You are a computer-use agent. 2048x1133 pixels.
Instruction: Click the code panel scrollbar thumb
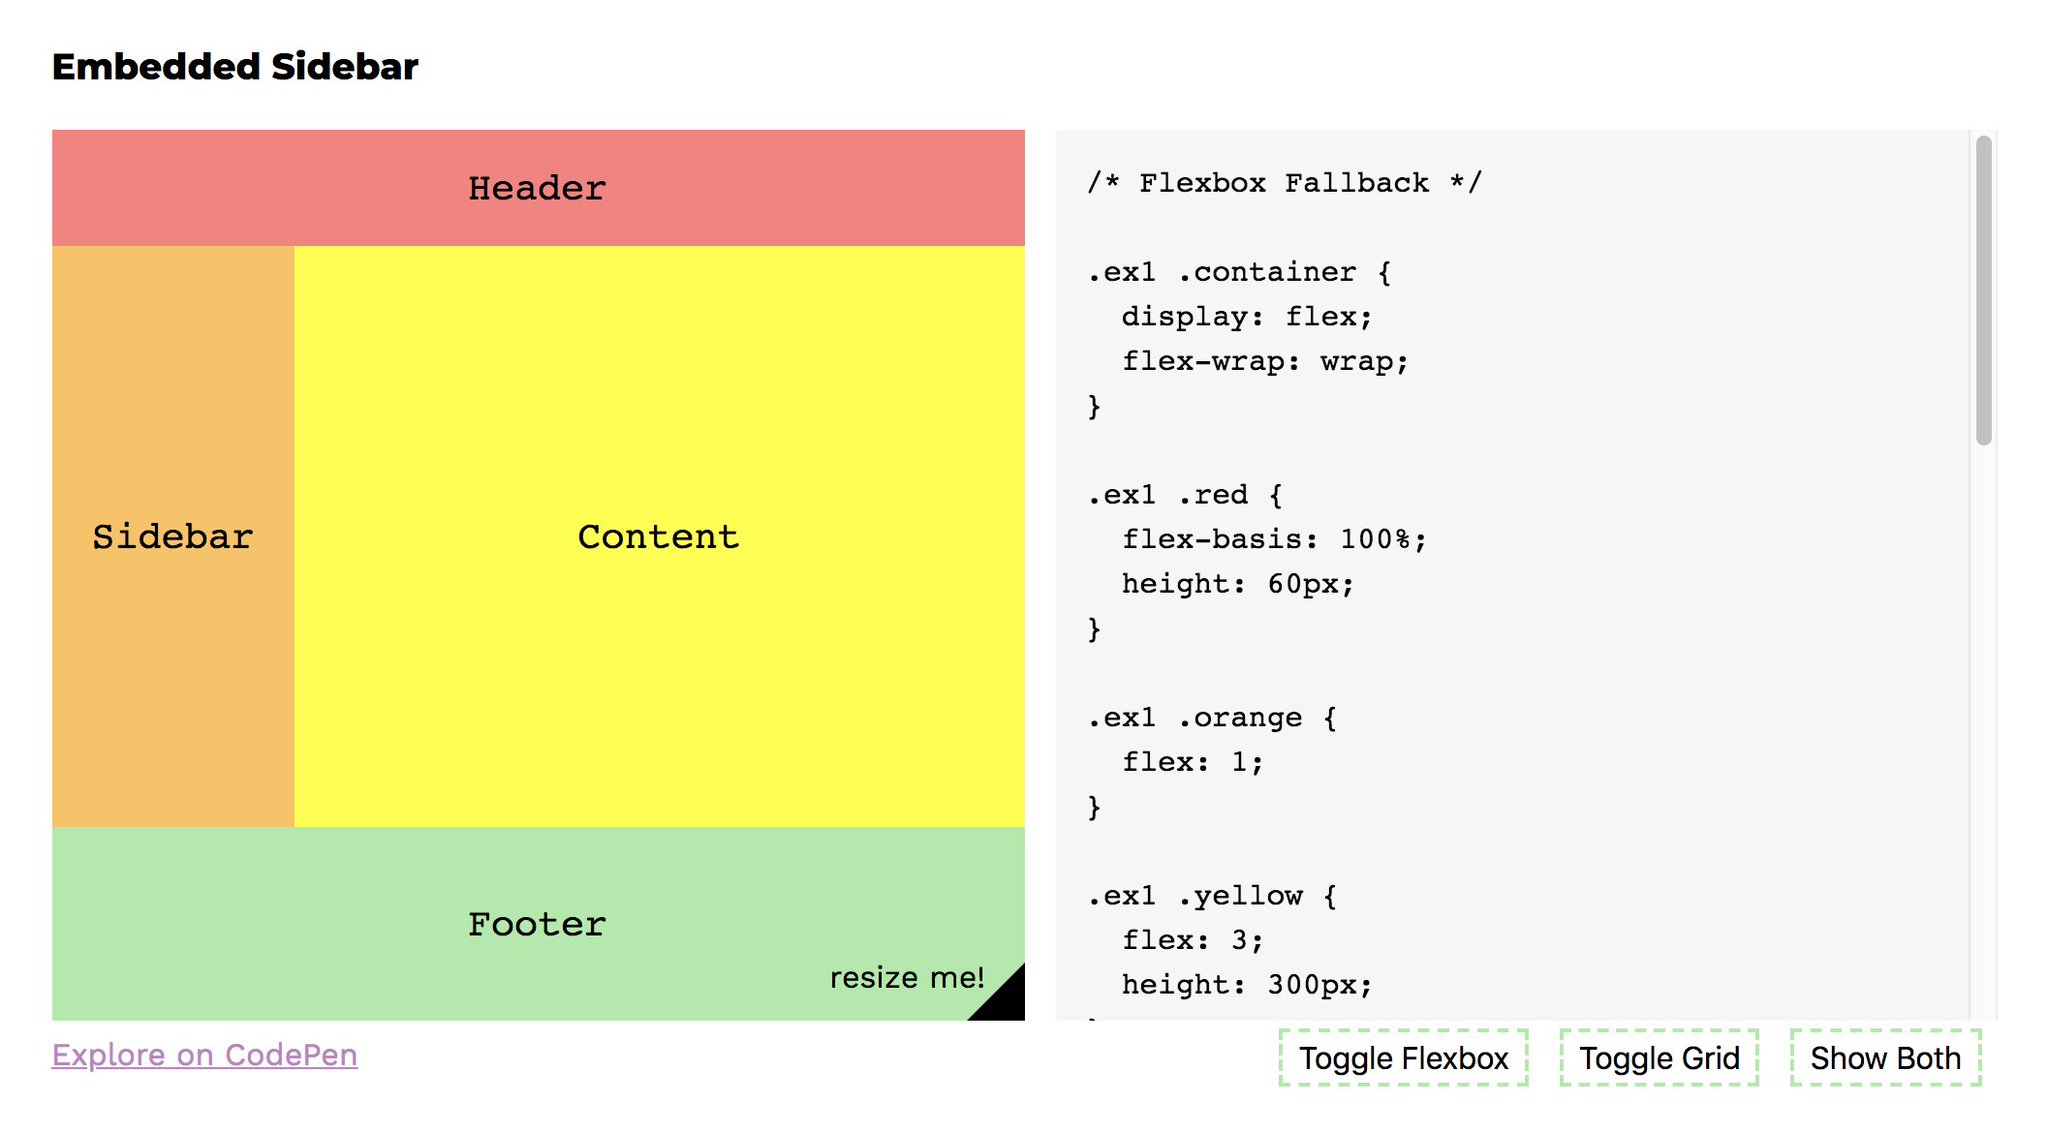pyautogui.click(x=1984, y=290)
